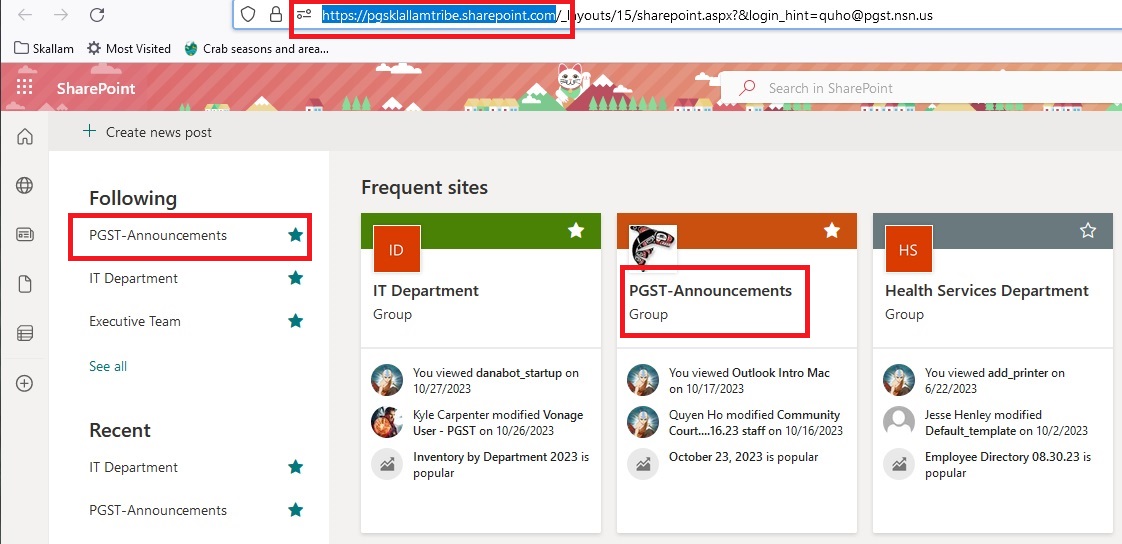Toggle PGST-Announcements star in Recent list
Viewport: 1122px width, 544px height.
pyautogui.click(x=295, y=510)
